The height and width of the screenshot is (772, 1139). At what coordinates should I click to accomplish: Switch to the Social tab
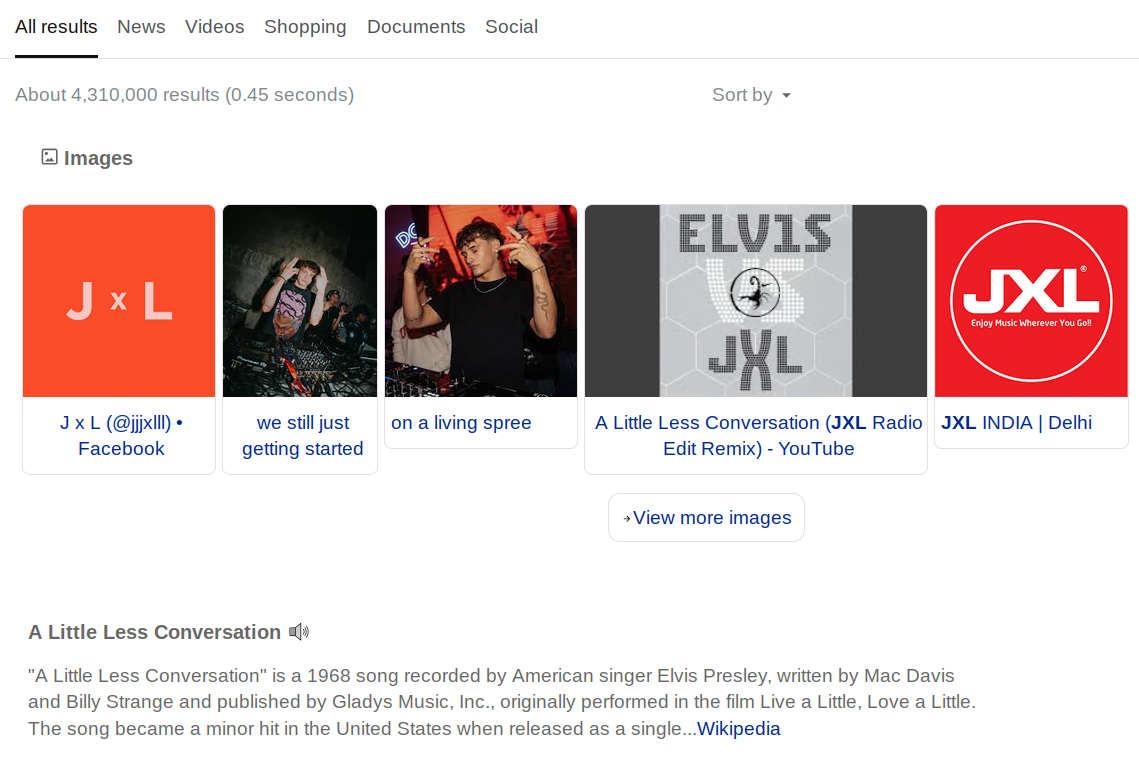tap(511, 27)
